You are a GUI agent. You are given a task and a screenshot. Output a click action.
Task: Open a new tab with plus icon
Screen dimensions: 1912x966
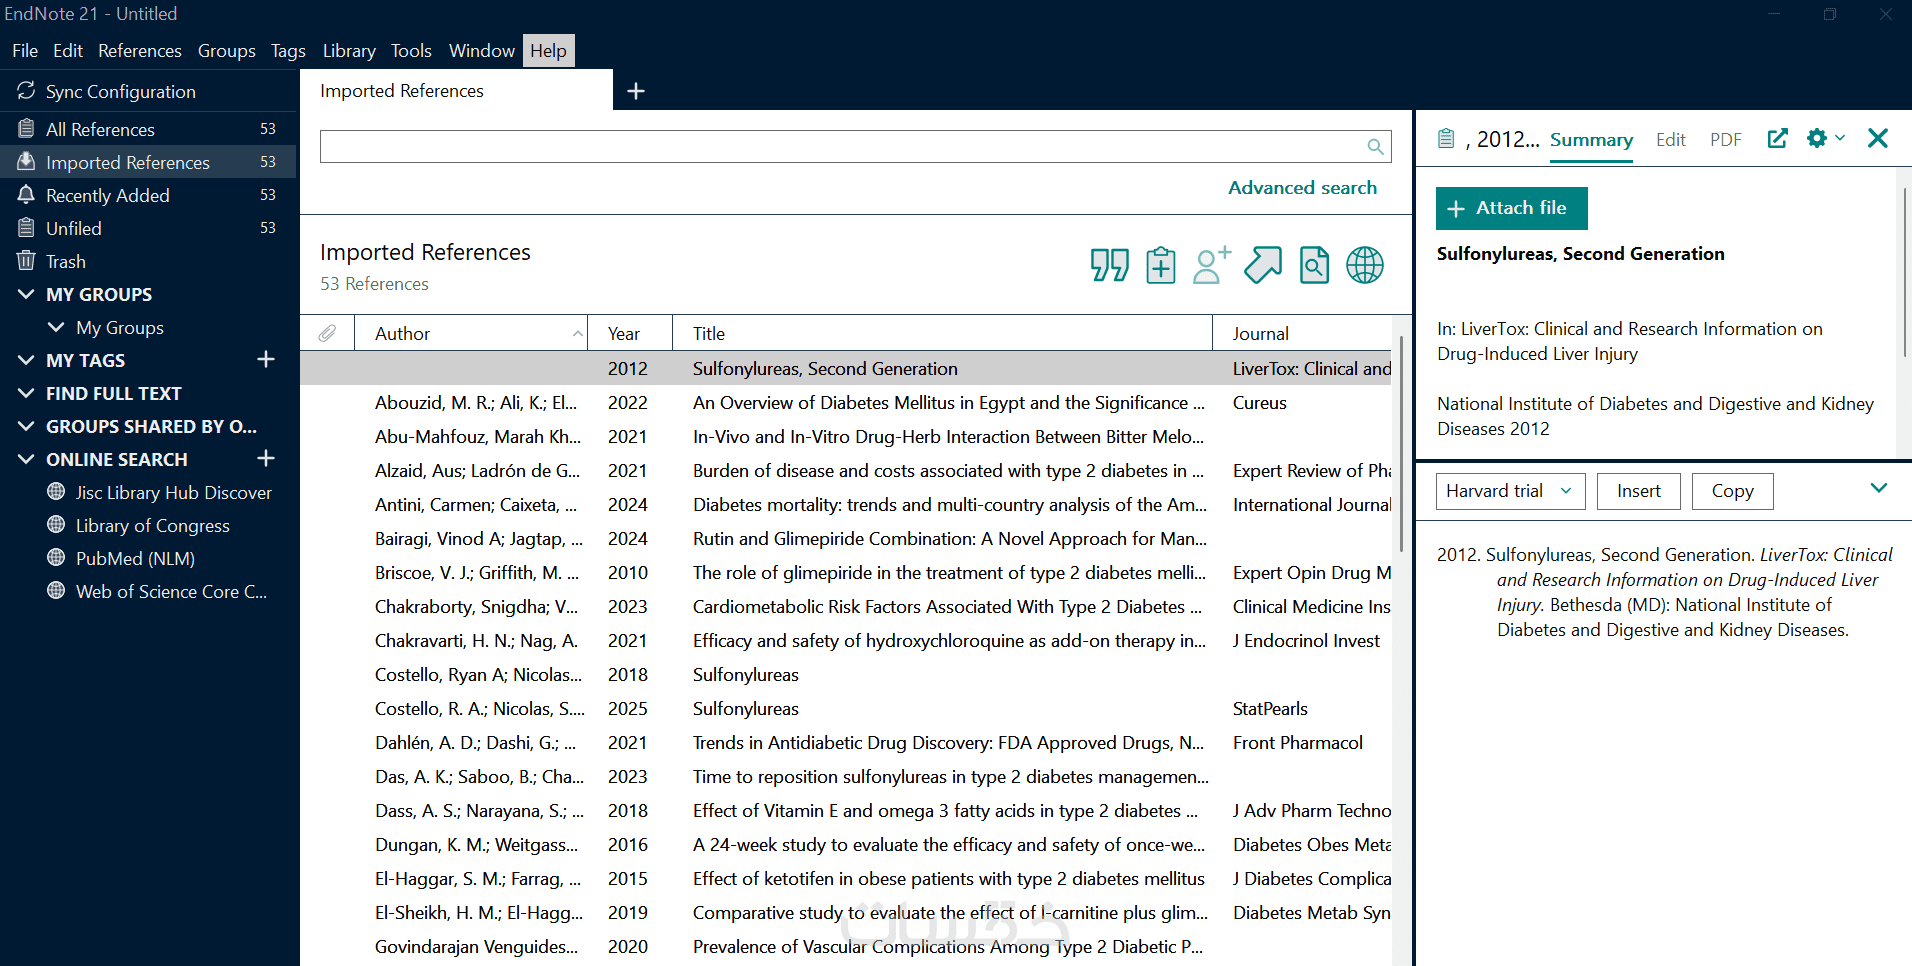[x=636, y=91]
